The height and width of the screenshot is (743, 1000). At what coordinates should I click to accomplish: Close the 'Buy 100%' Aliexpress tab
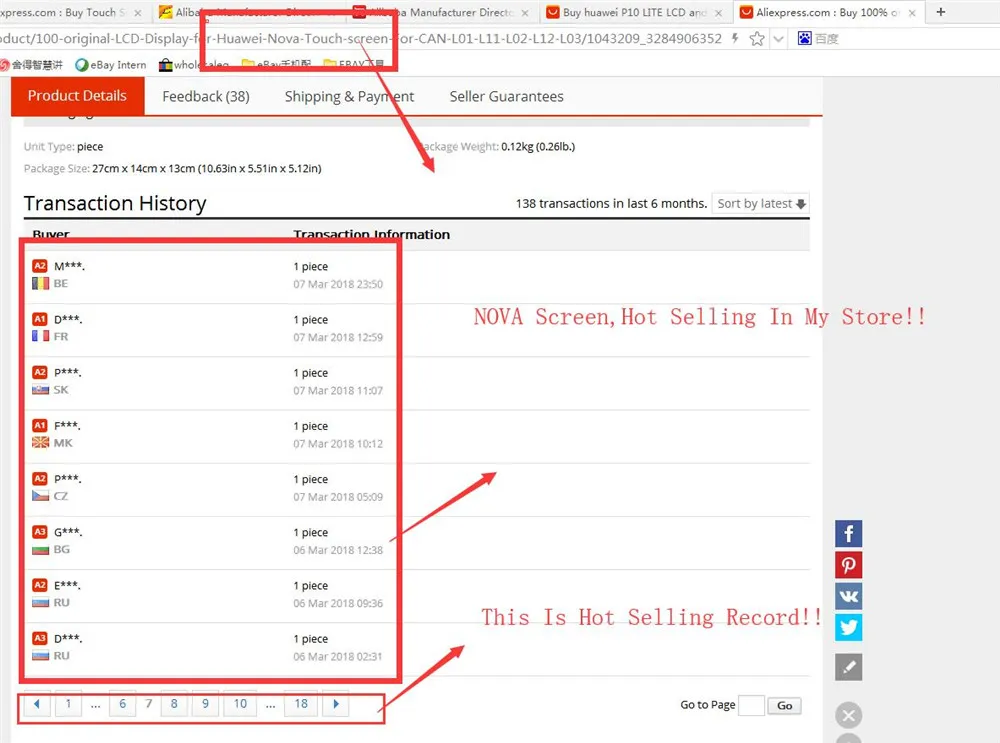(912, 13)
